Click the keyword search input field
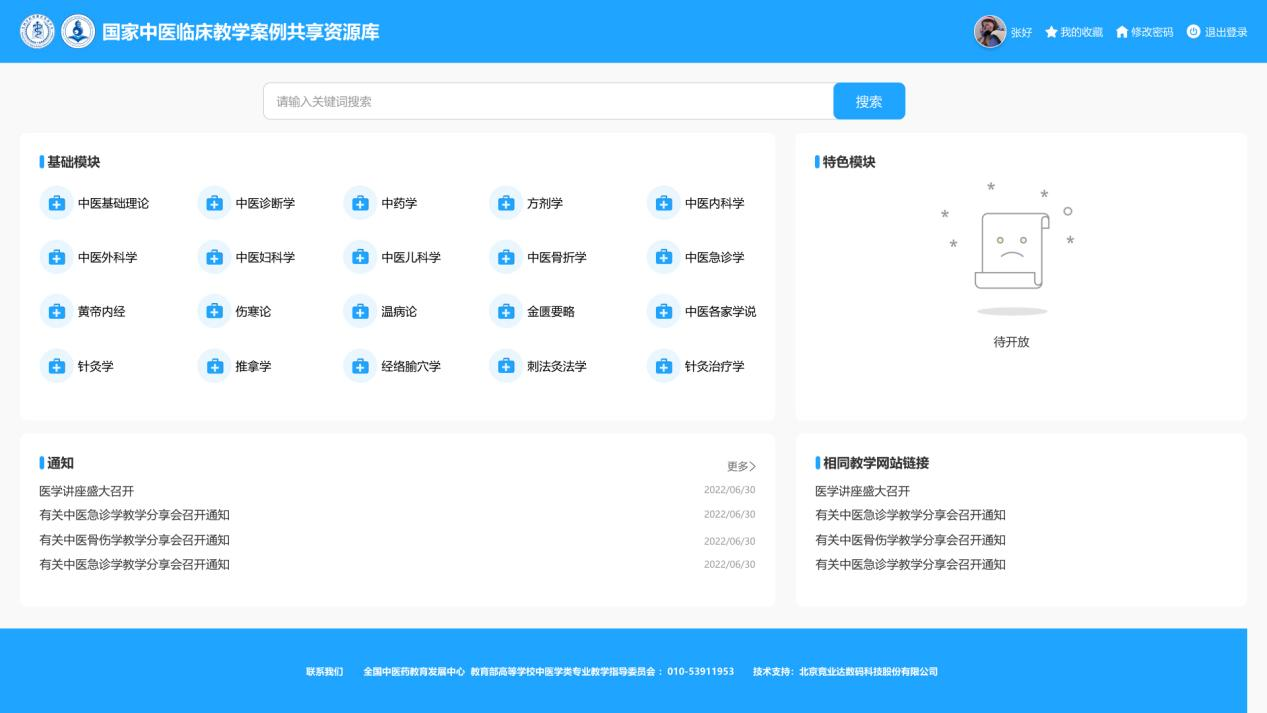1267x713 pixels. 548,101
